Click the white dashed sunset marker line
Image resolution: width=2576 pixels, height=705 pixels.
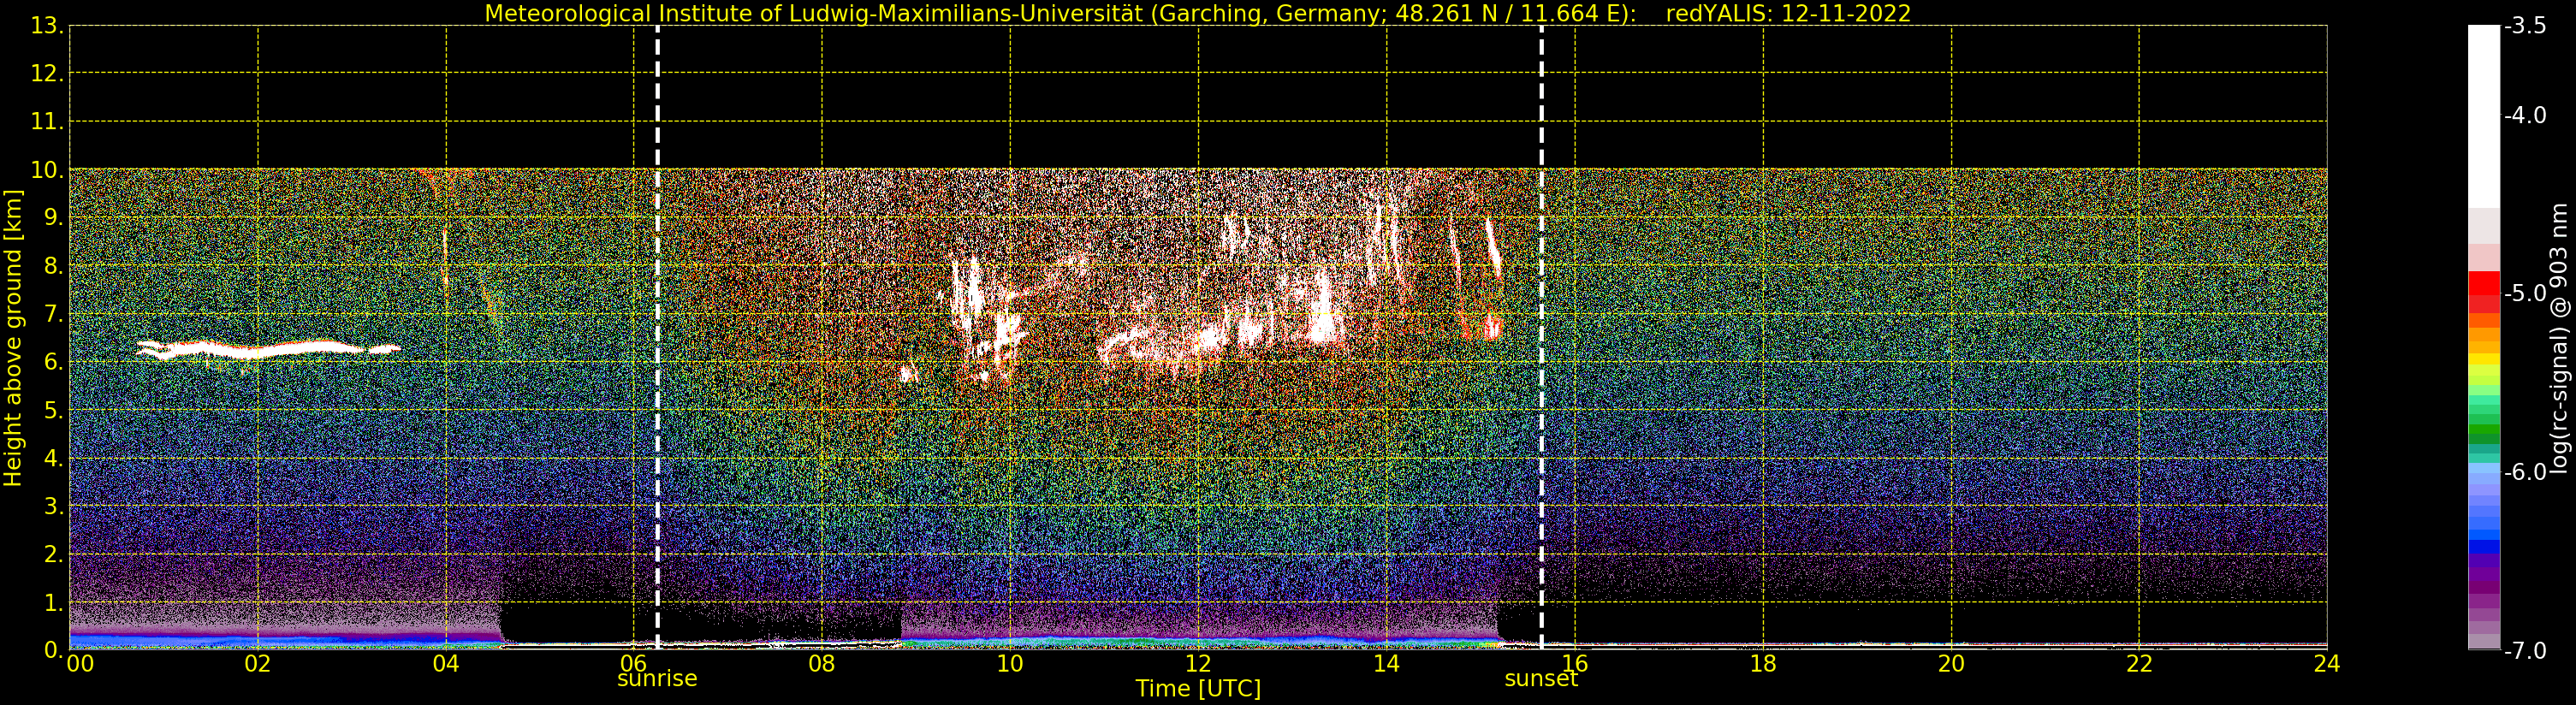point(1541,338)
